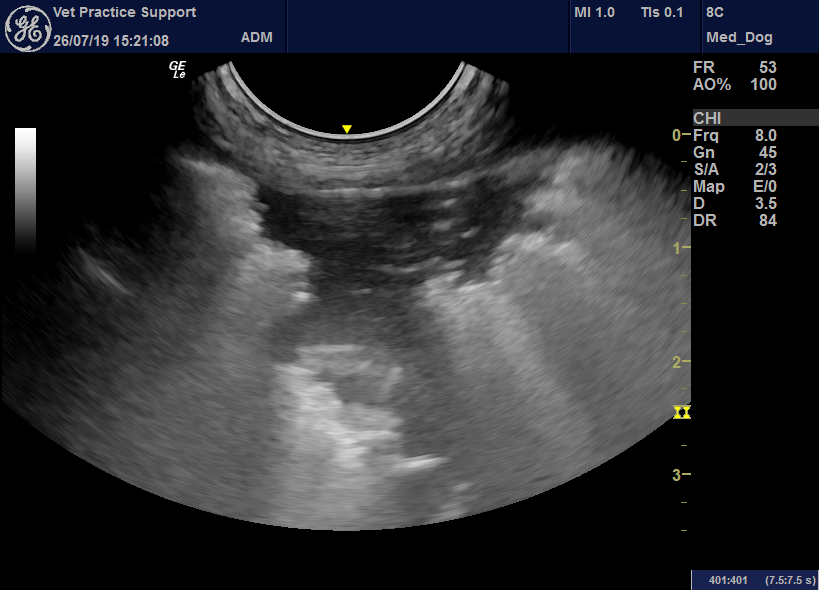
Task: Click the Med_Dog preset label
Action: point(739,38)
